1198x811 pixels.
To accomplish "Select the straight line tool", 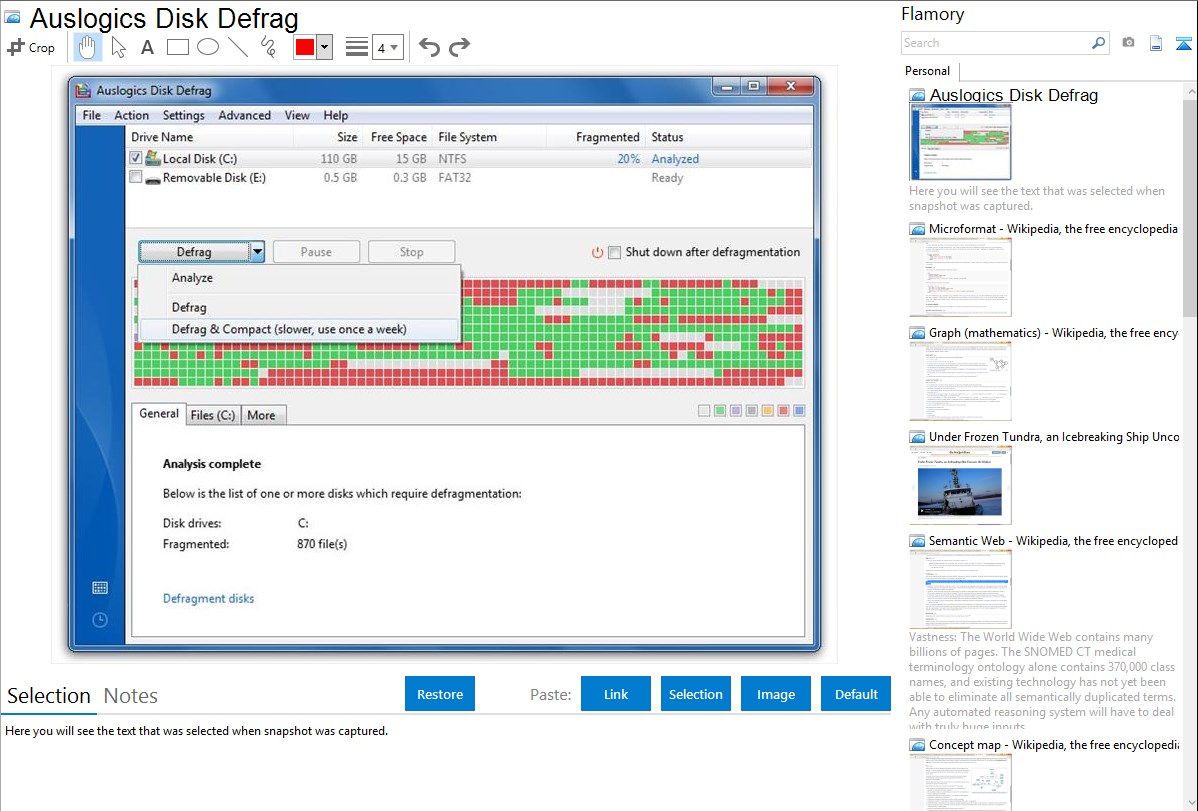I will click(238, 47).
